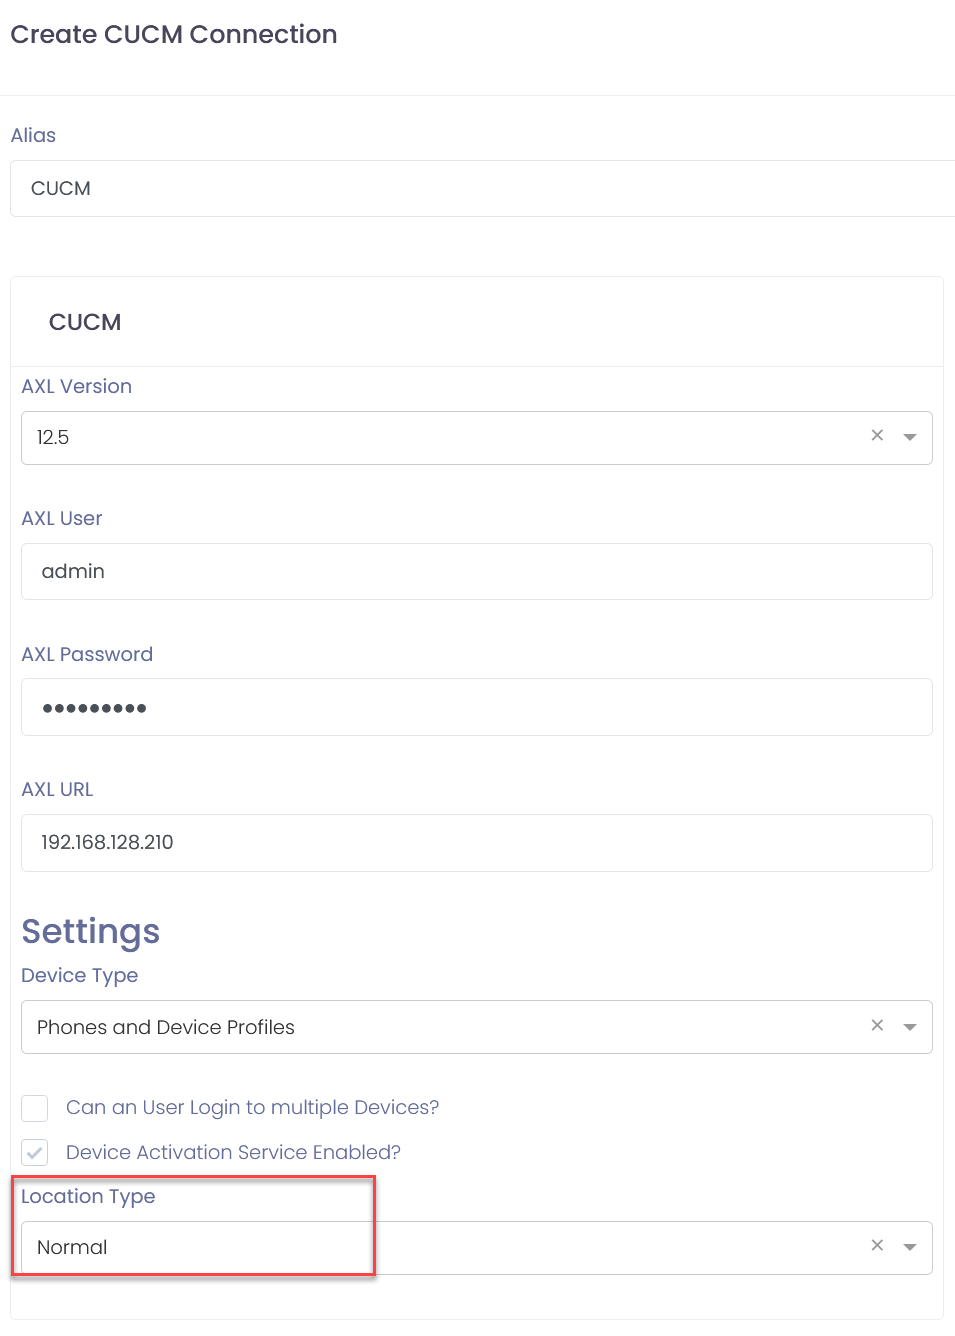Expand the Location Type dropdown arrow
The height and width of the screenshot is (1336, 955).
[910, 1247]
